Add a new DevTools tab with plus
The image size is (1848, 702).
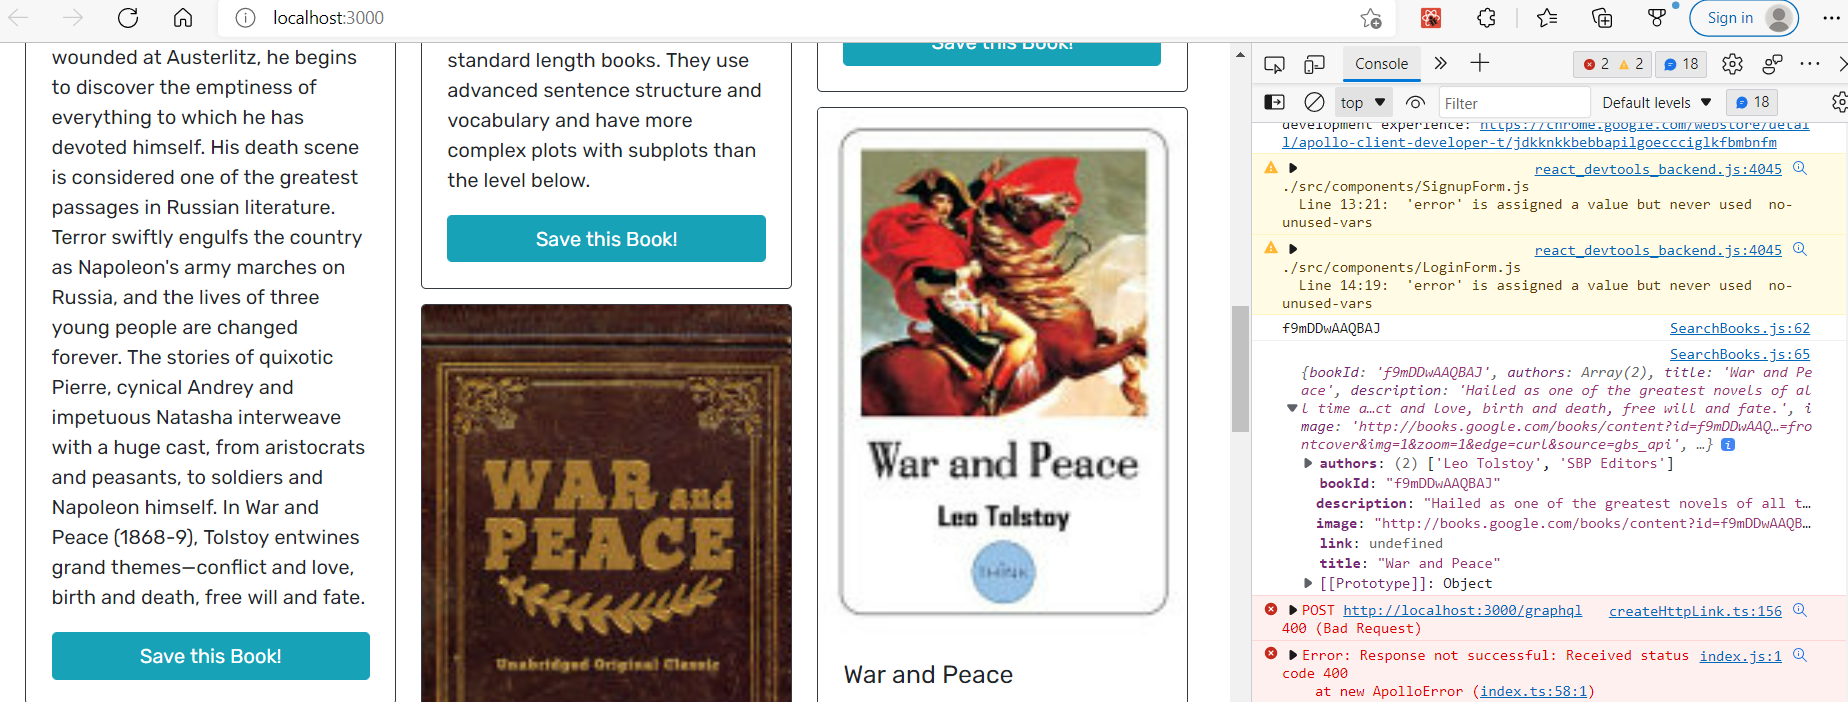1480,63
